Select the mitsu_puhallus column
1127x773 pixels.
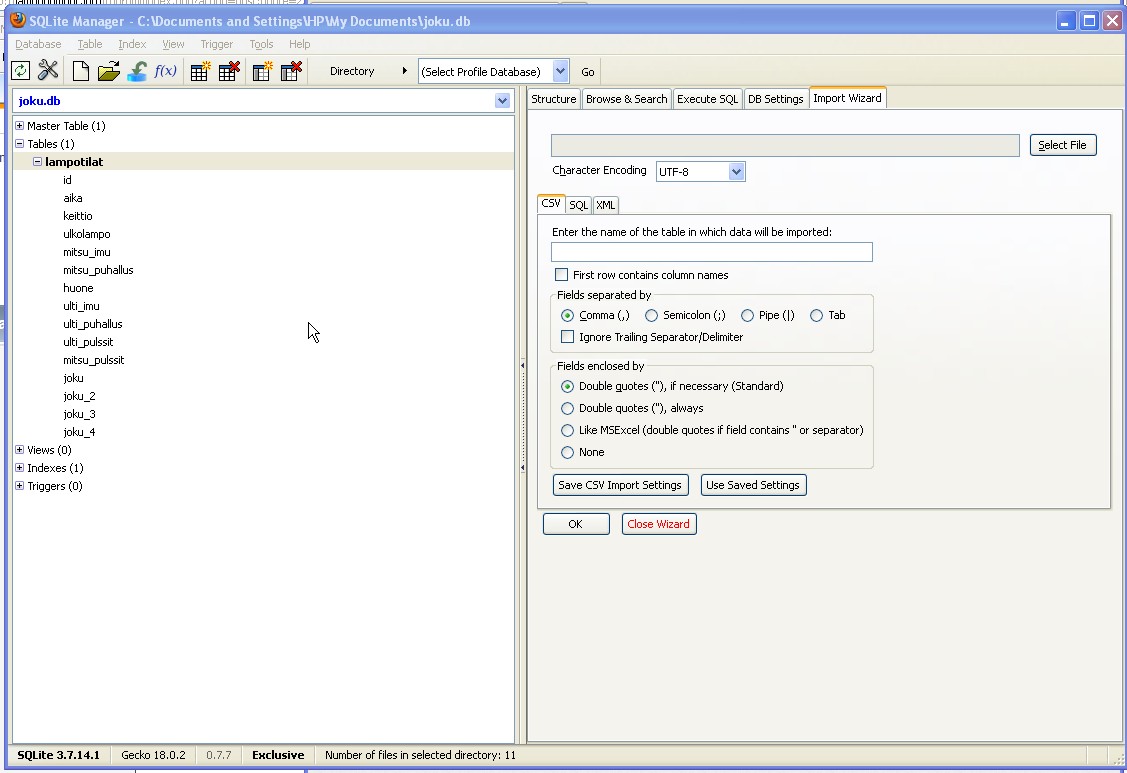[98, 270]
